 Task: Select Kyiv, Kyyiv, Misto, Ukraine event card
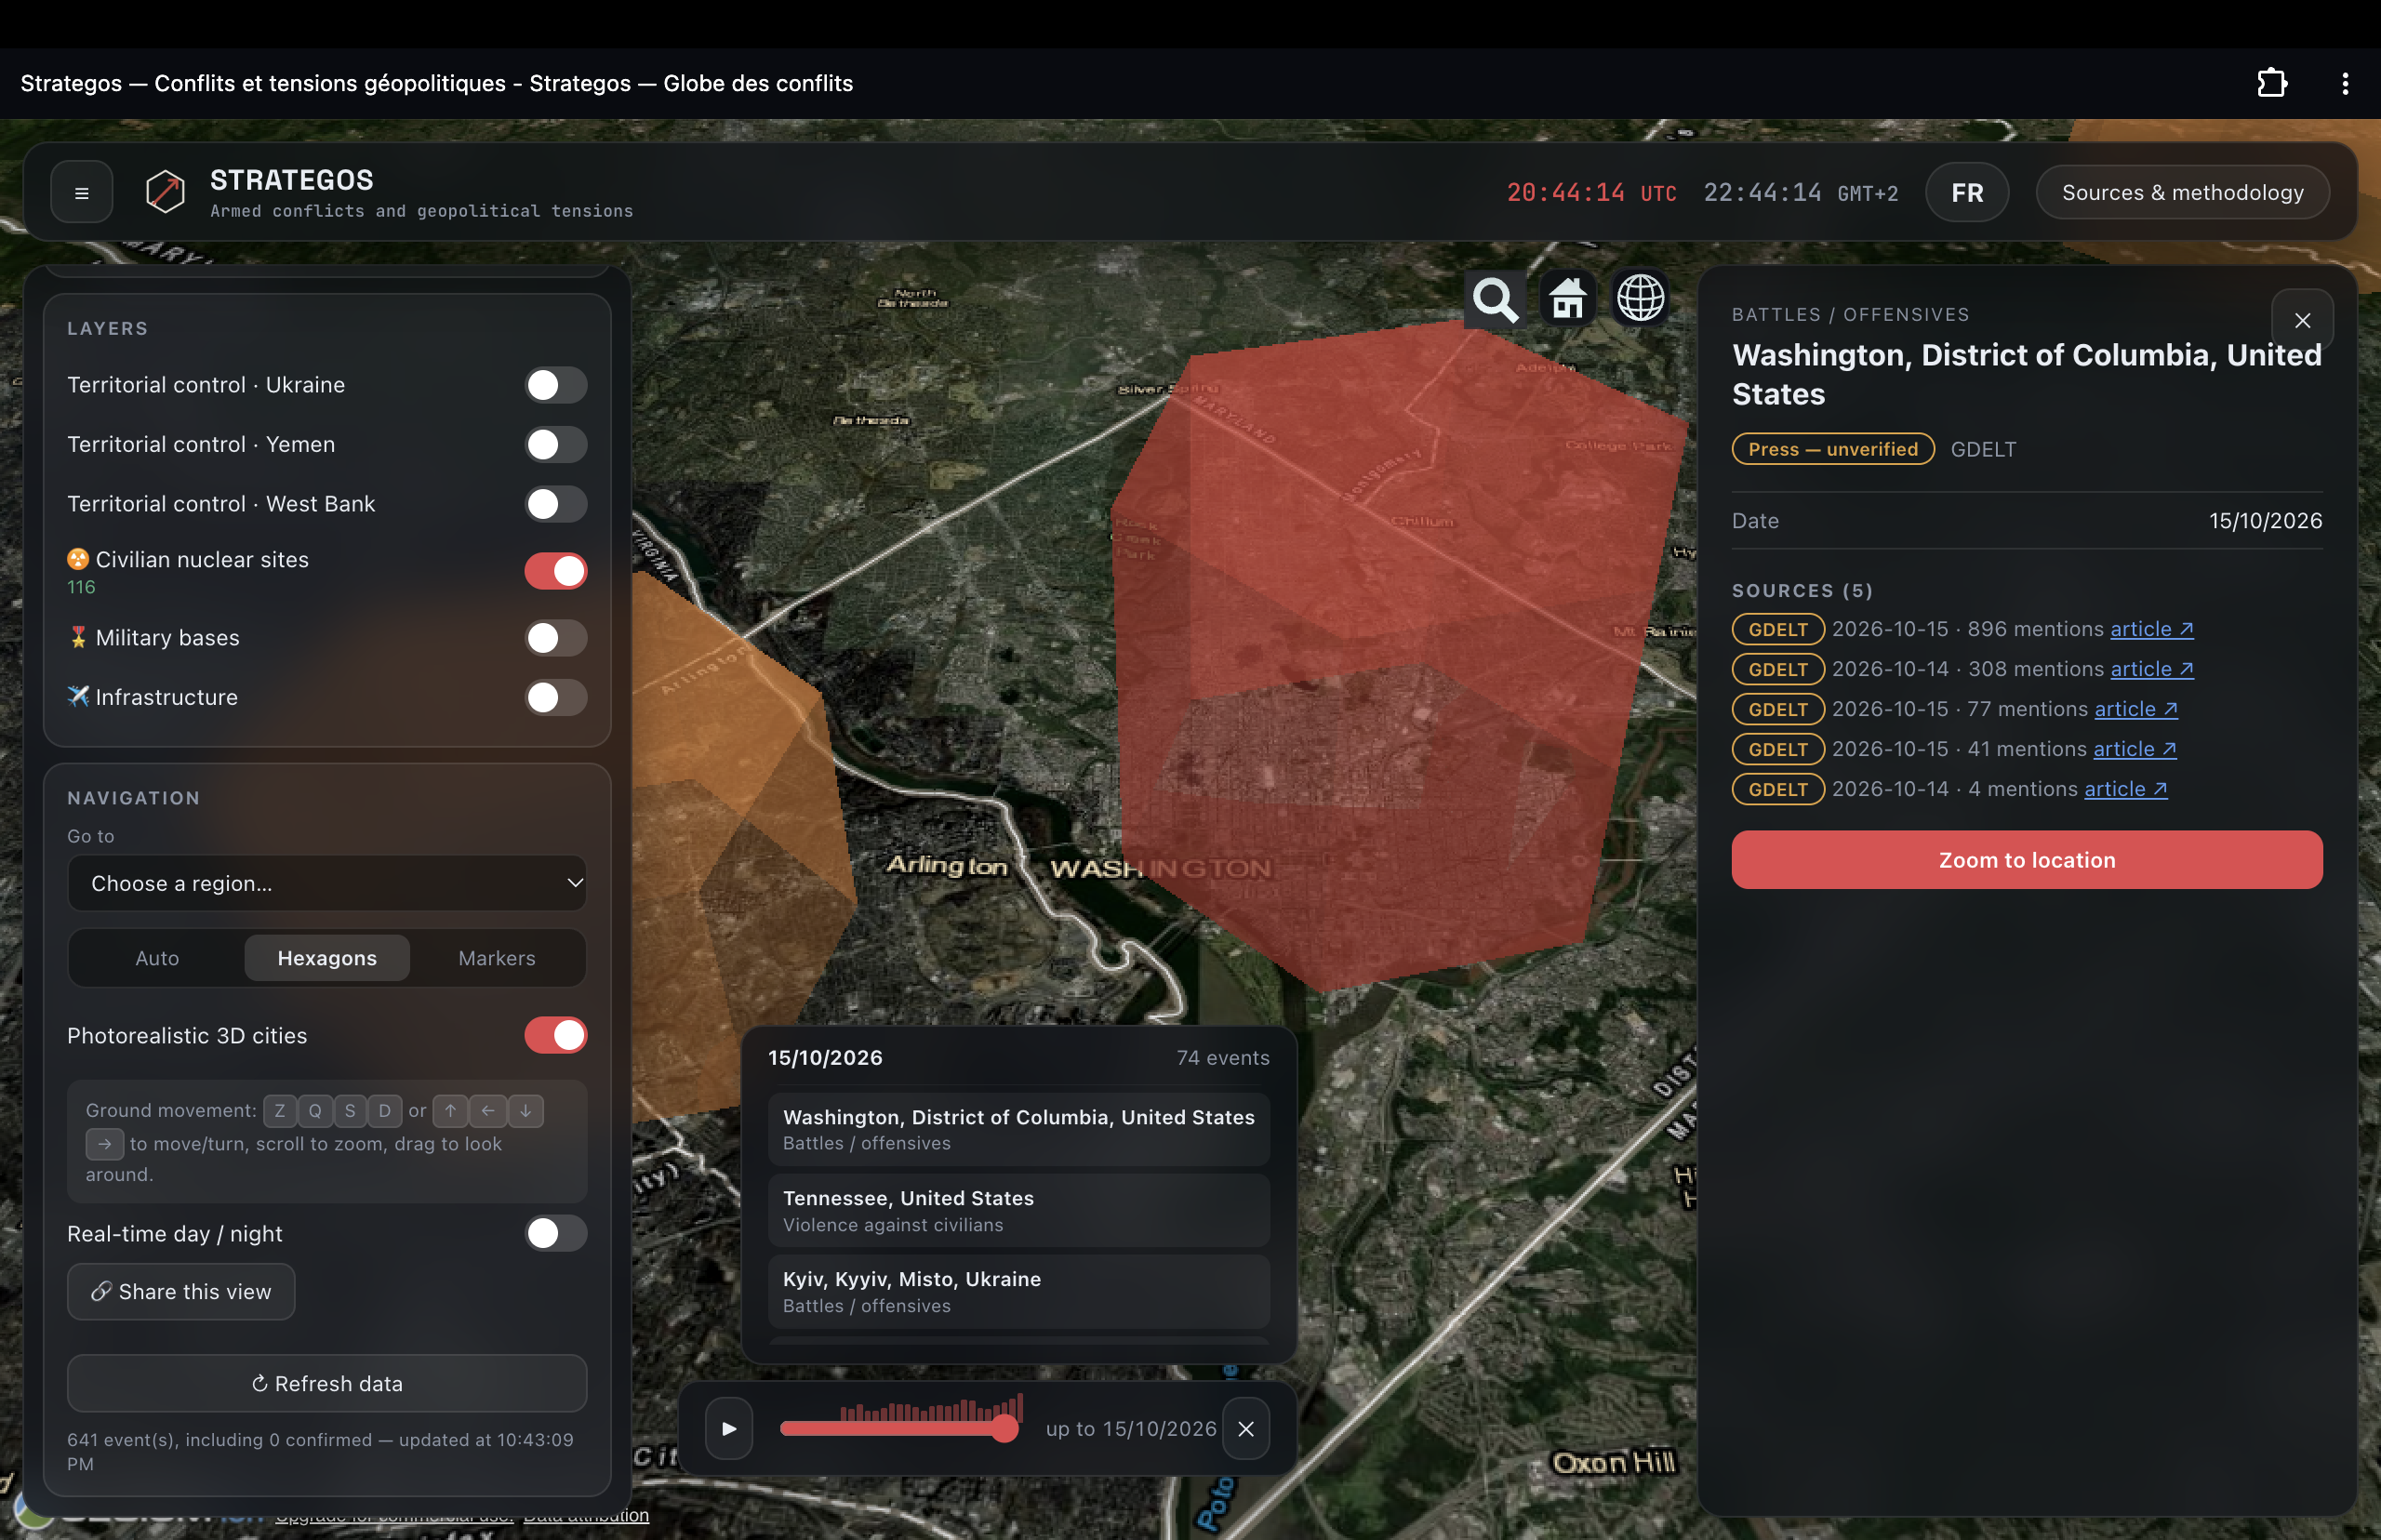1019,1291
